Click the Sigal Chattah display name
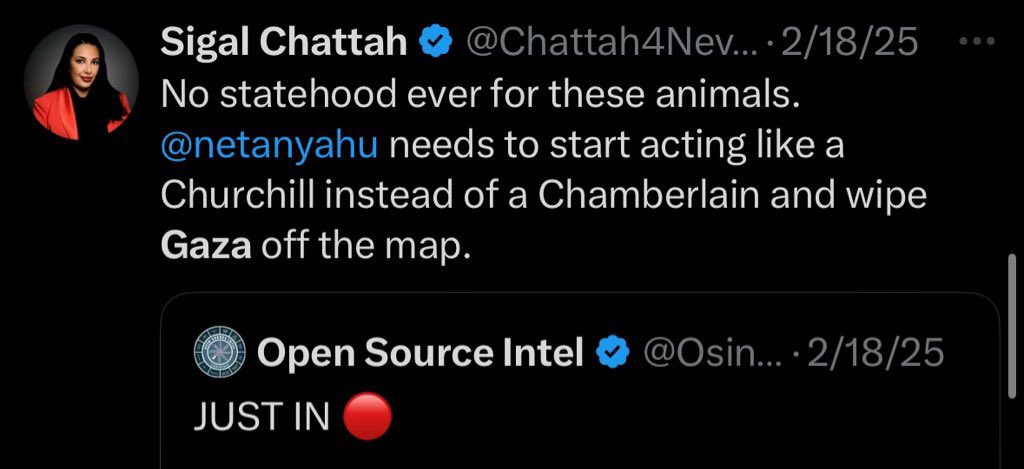 (x=284, y=42)
